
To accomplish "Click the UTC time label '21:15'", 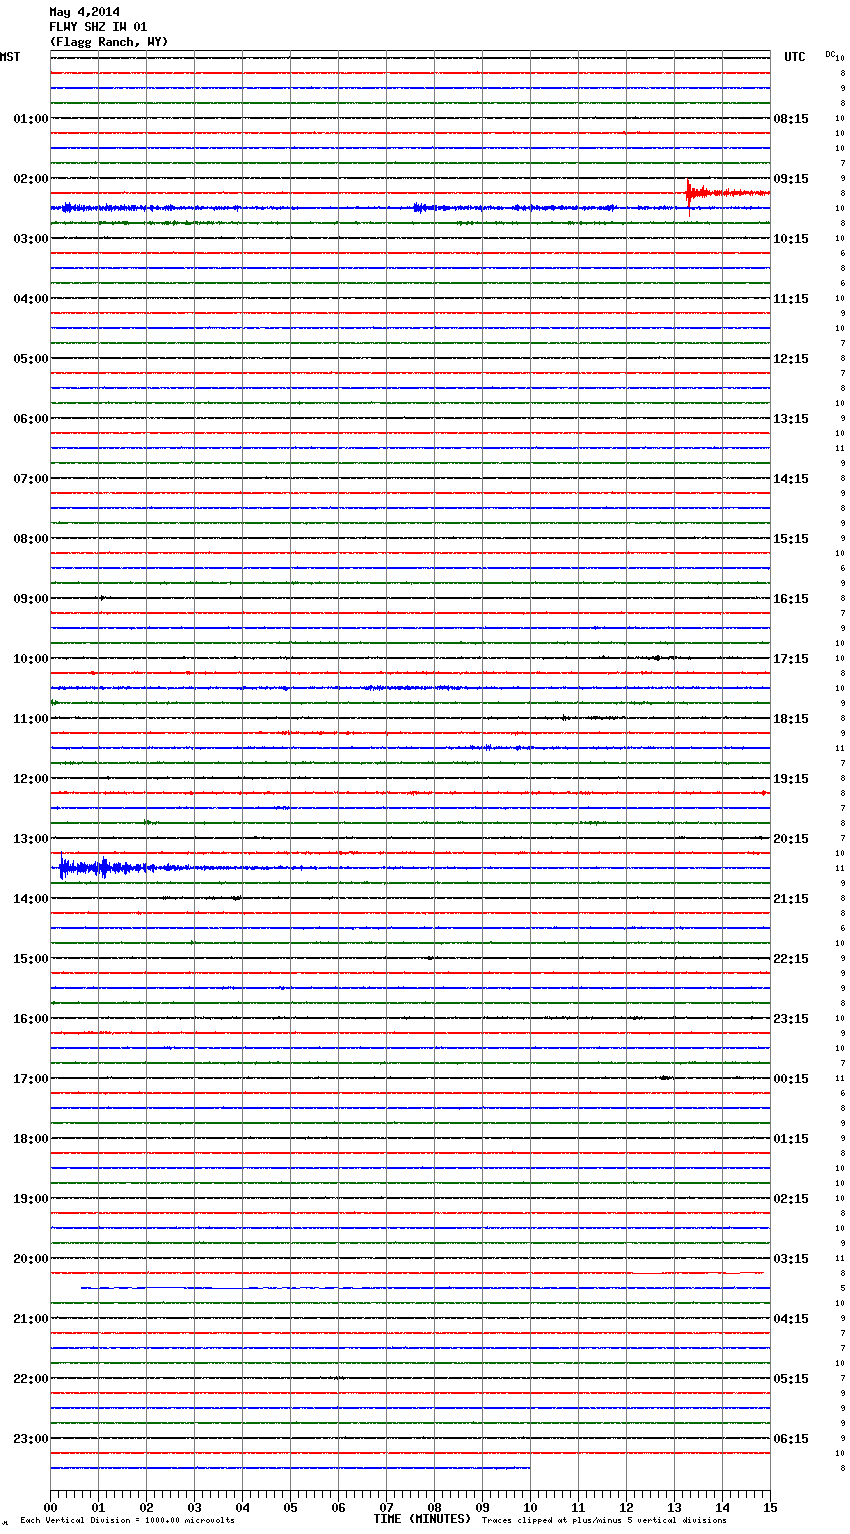I will click(791, 899).
